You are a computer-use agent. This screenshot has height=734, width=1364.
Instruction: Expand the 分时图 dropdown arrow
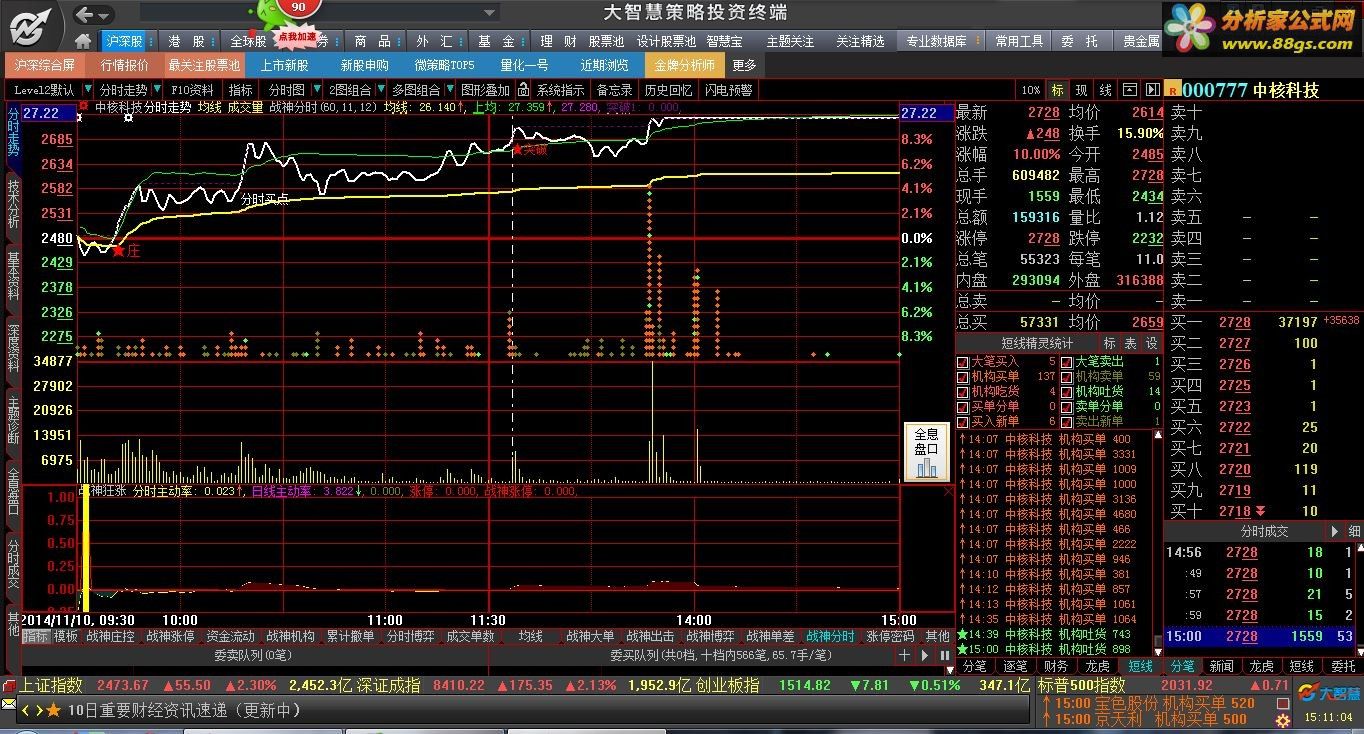(x=316, y=90)
